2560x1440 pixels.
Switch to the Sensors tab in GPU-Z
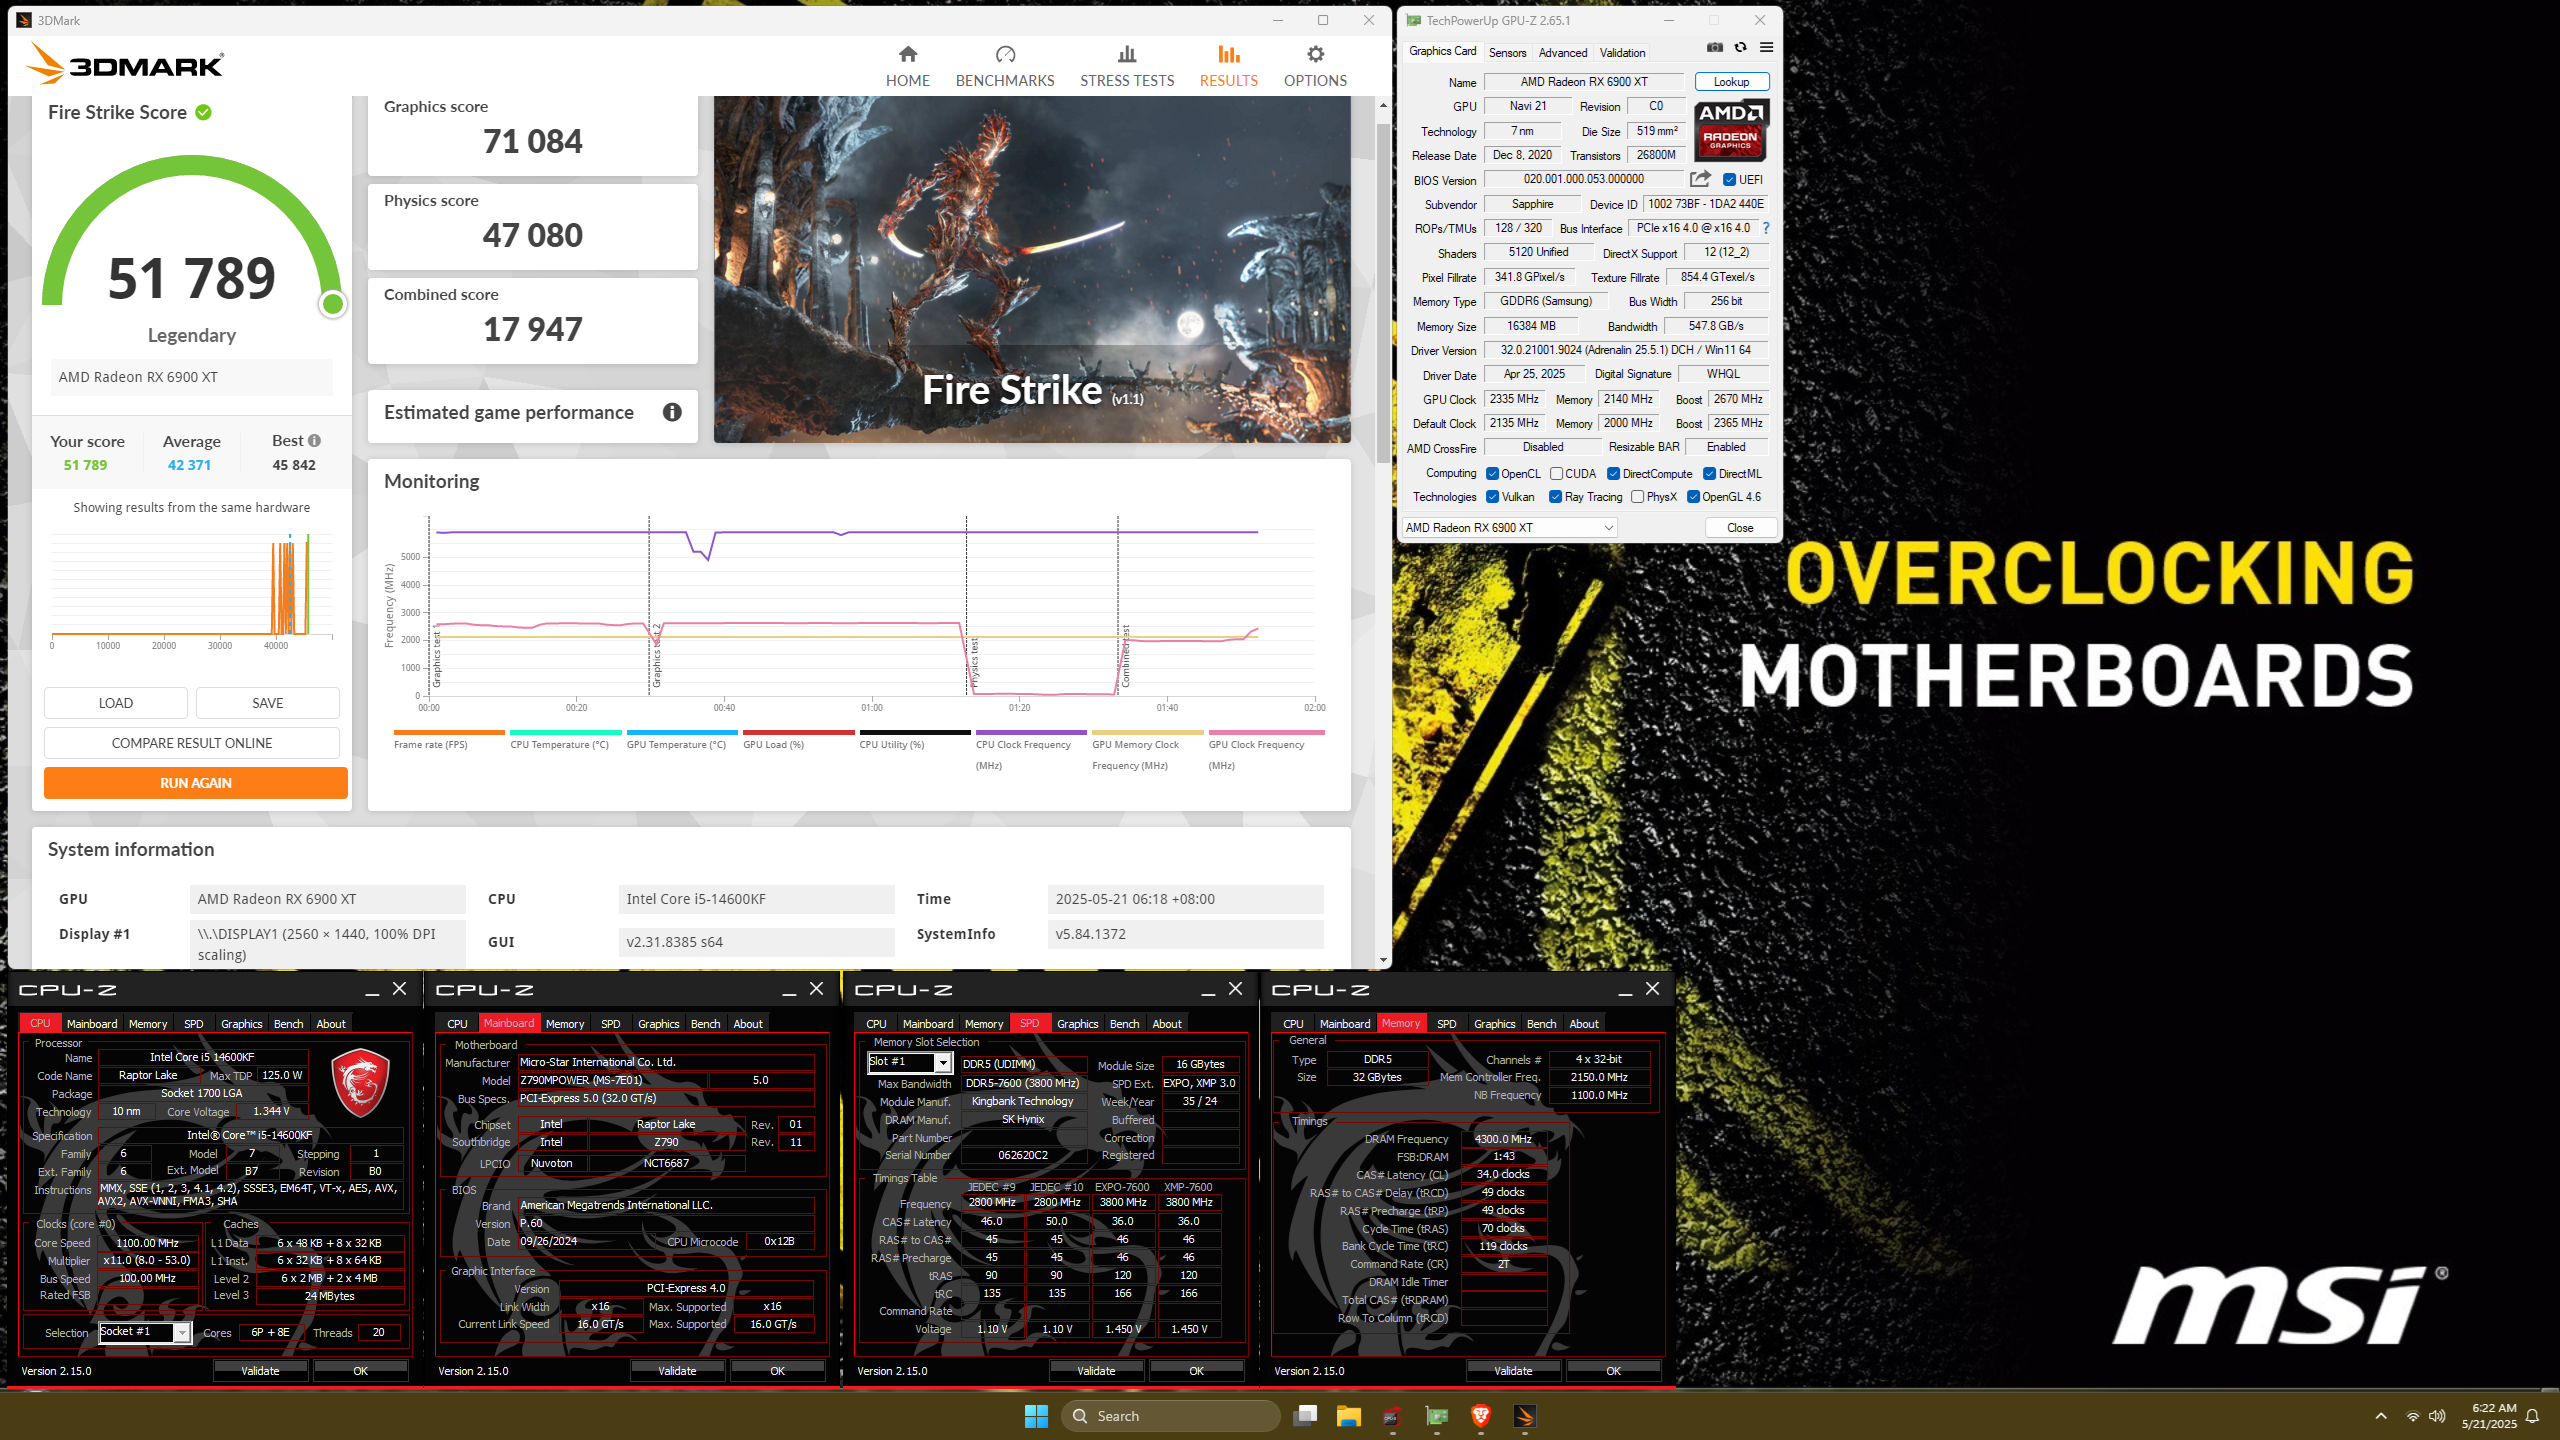pos(1507,53)
